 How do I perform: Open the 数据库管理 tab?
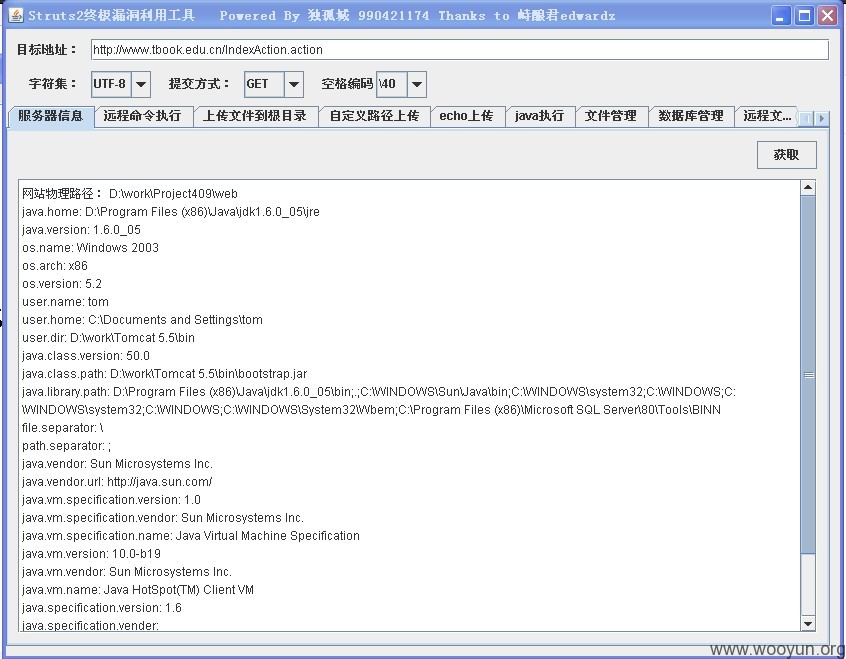tap(691, 116)
